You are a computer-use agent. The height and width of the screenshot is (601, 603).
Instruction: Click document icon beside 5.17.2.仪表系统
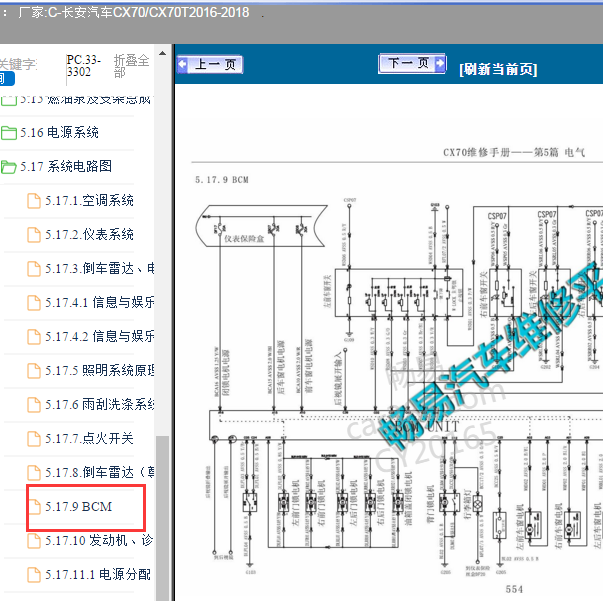[x=34, y=235]
